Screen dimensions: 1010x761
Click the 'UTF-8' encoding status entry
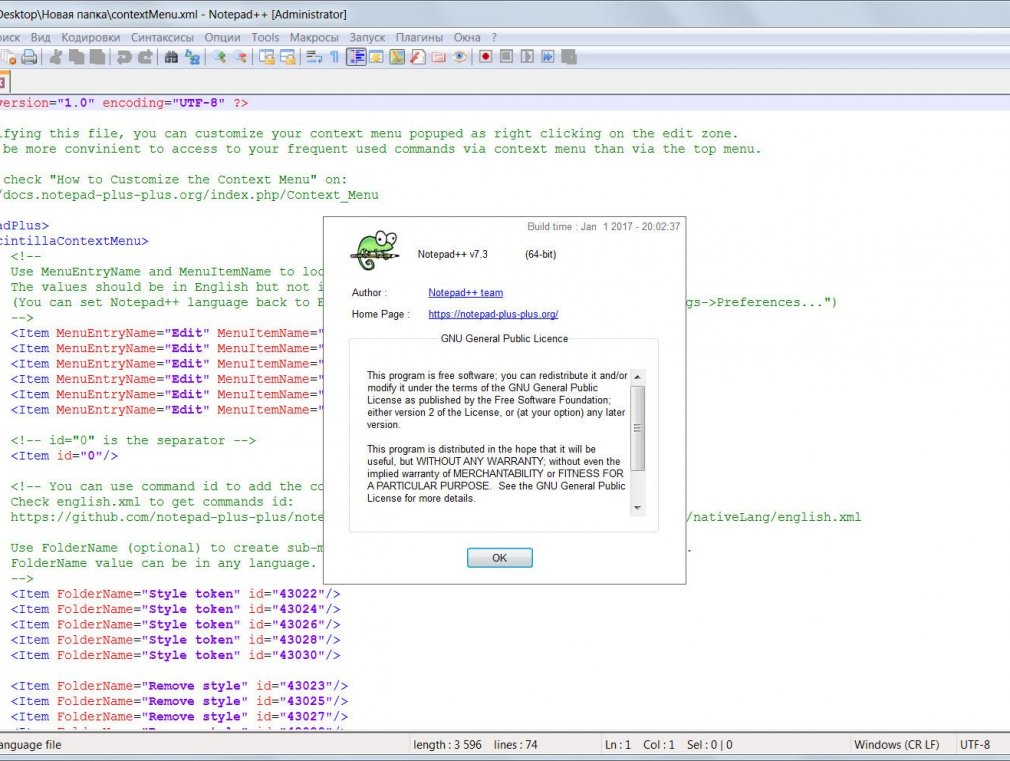click(x=975, y=745)
